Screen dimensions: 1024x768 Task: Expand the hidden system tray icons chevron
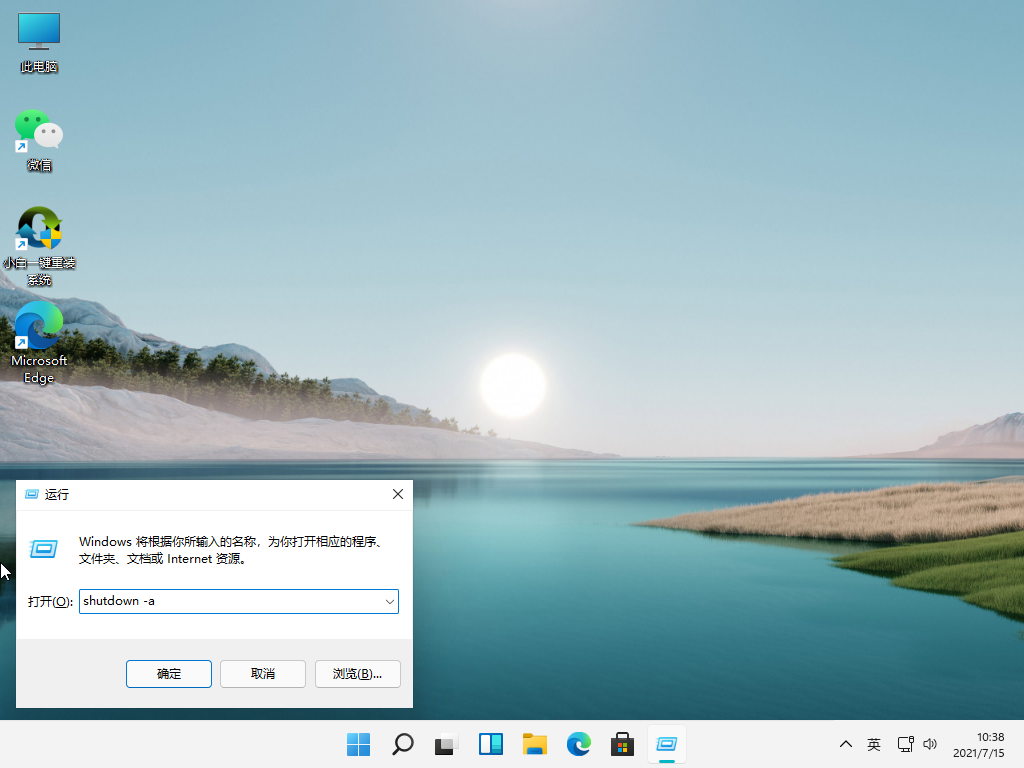pos(846,744)
